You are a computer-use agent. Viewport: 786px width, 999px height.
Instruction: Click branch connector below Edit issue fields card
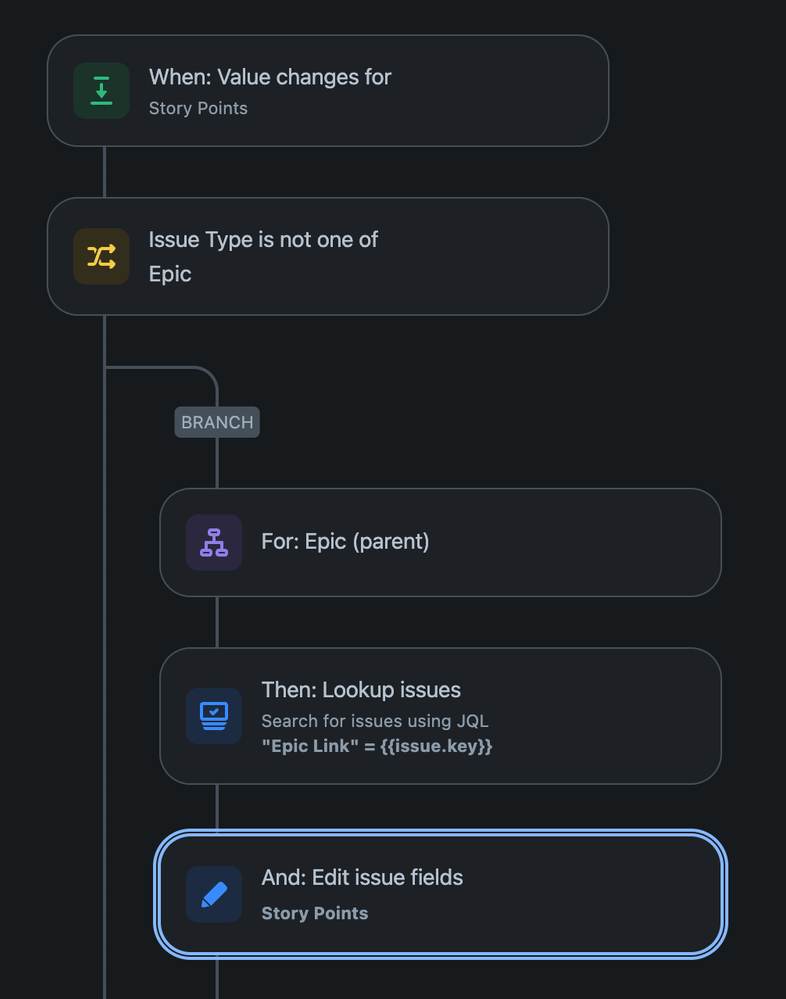coord(217,978)
